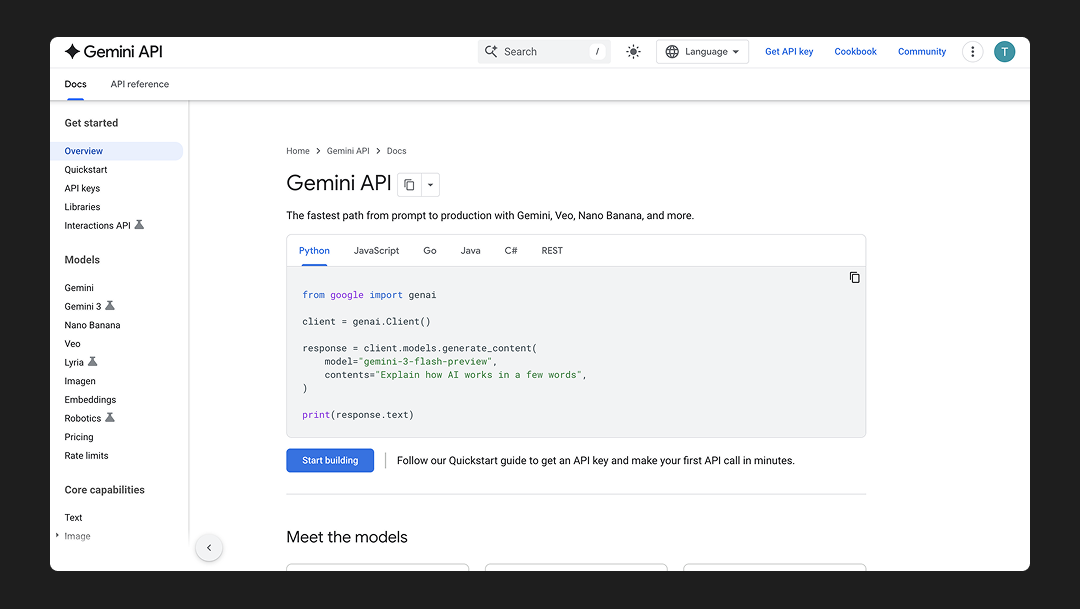Open Overview in the sidebar
Viewport: 1080px width, 609px height.
point(117,151)
